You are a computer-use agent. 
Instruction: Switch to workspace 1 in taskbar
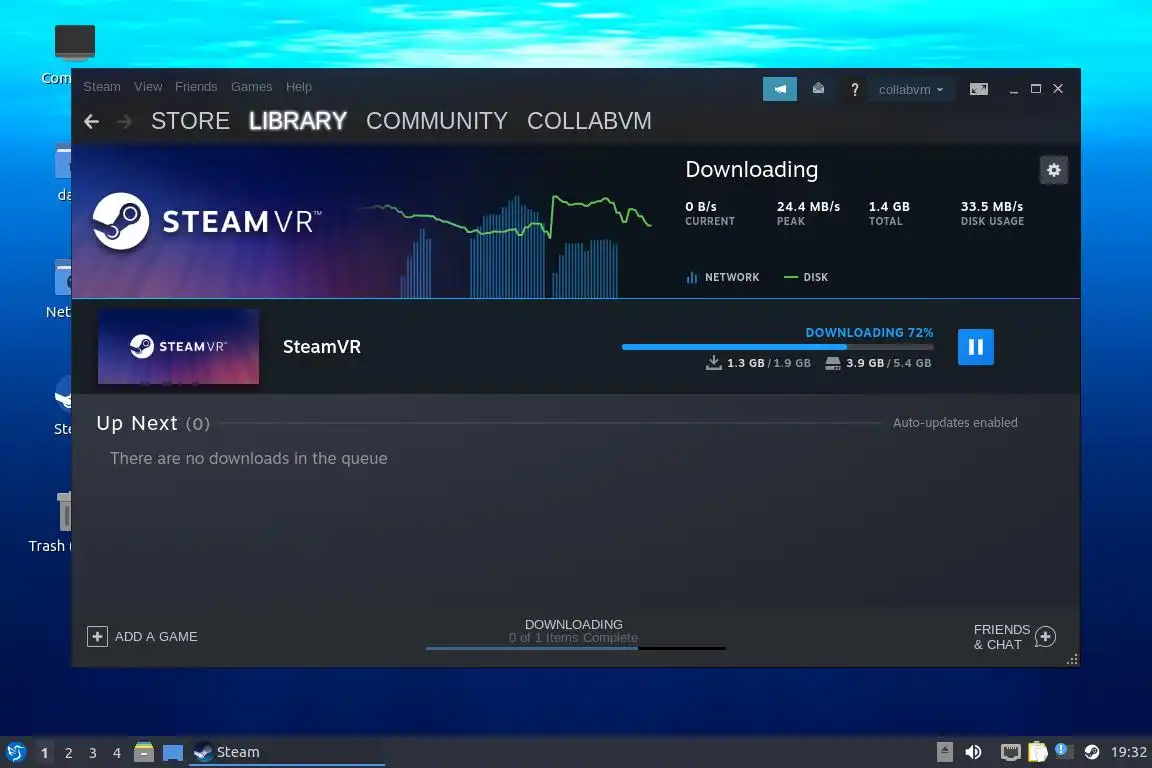[44, 753]
